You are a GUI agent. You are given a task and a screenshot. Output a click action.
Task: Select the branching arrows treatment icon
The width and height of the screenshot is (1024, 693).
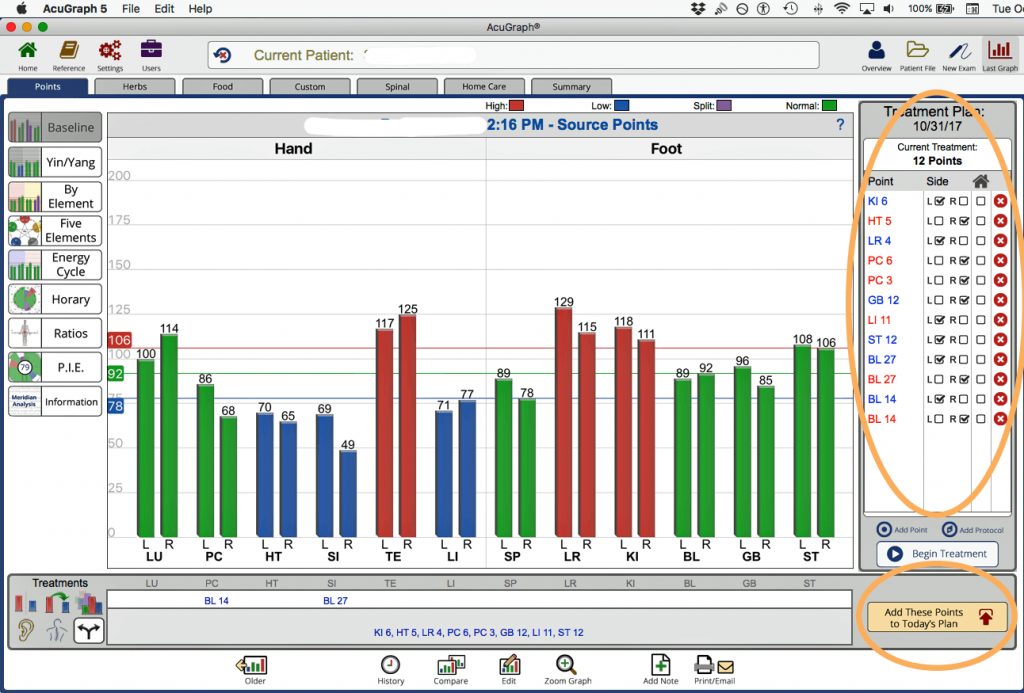click(x=88, y=630)
